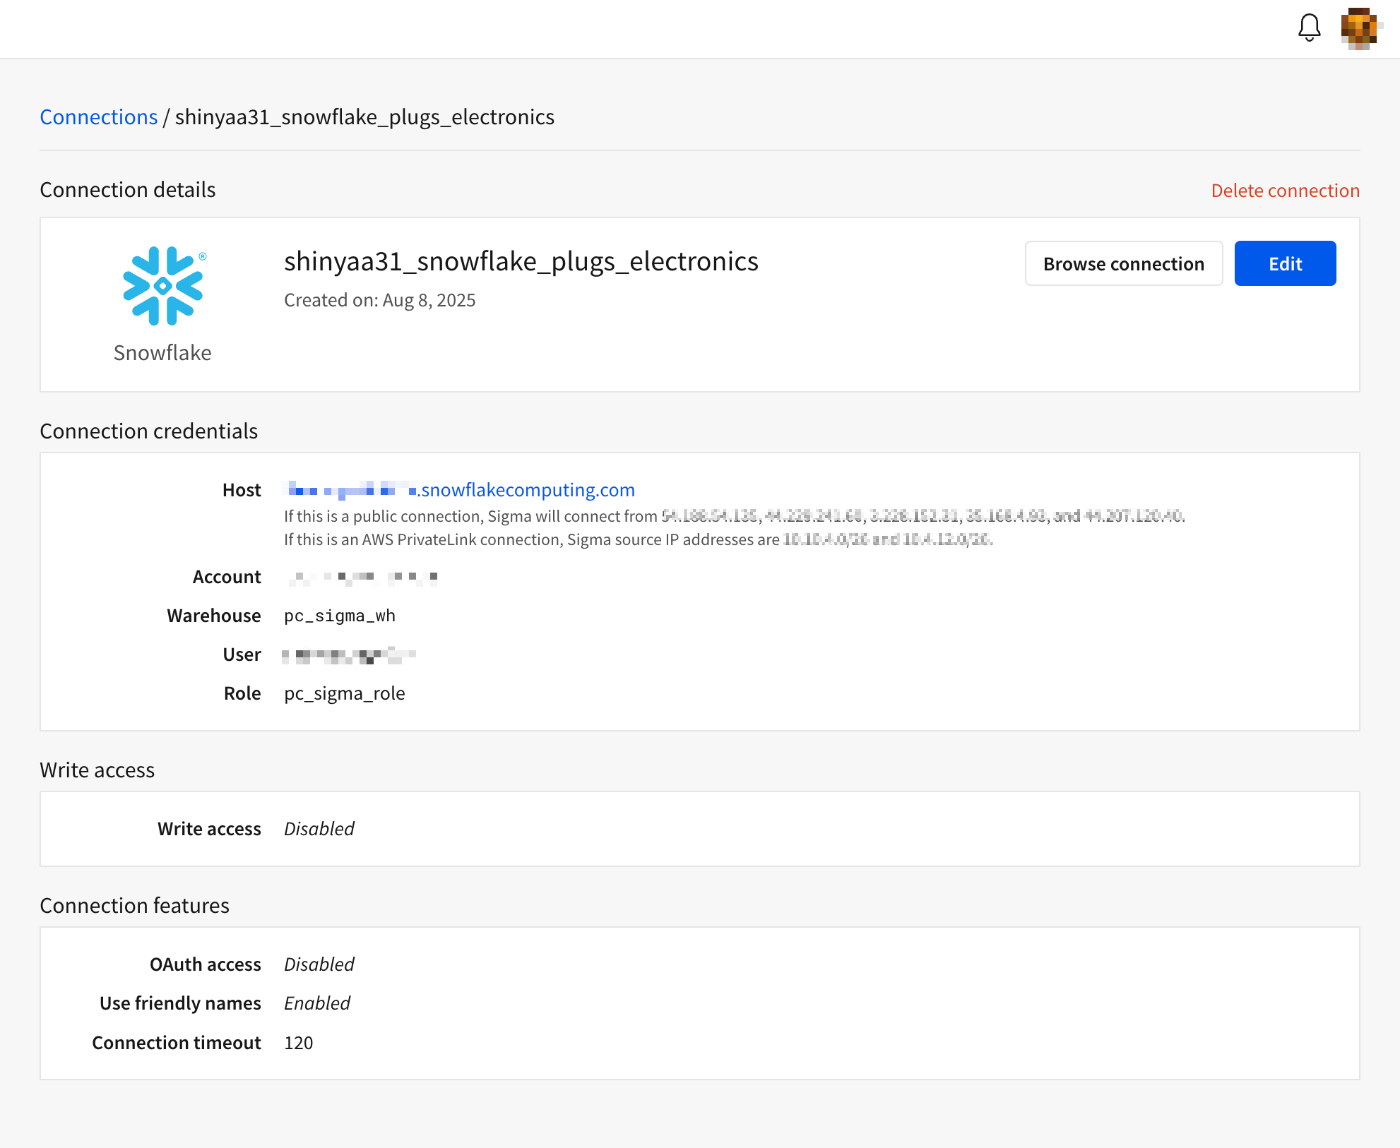Viewport: 1400px width, 1148px height.
Task: Click the Connection timeout label
Action: coord(176,1043)
